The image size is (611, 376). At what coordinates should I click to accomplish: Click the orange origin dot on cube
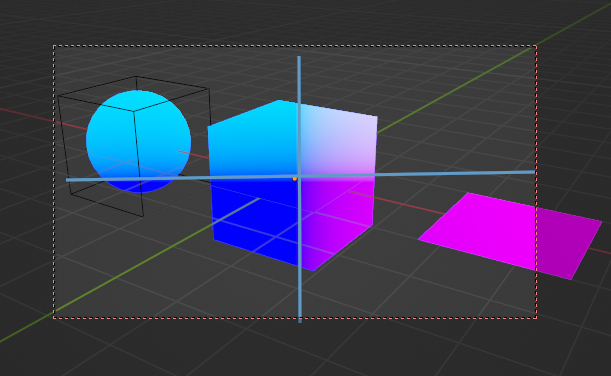click(x=295, y=179)
